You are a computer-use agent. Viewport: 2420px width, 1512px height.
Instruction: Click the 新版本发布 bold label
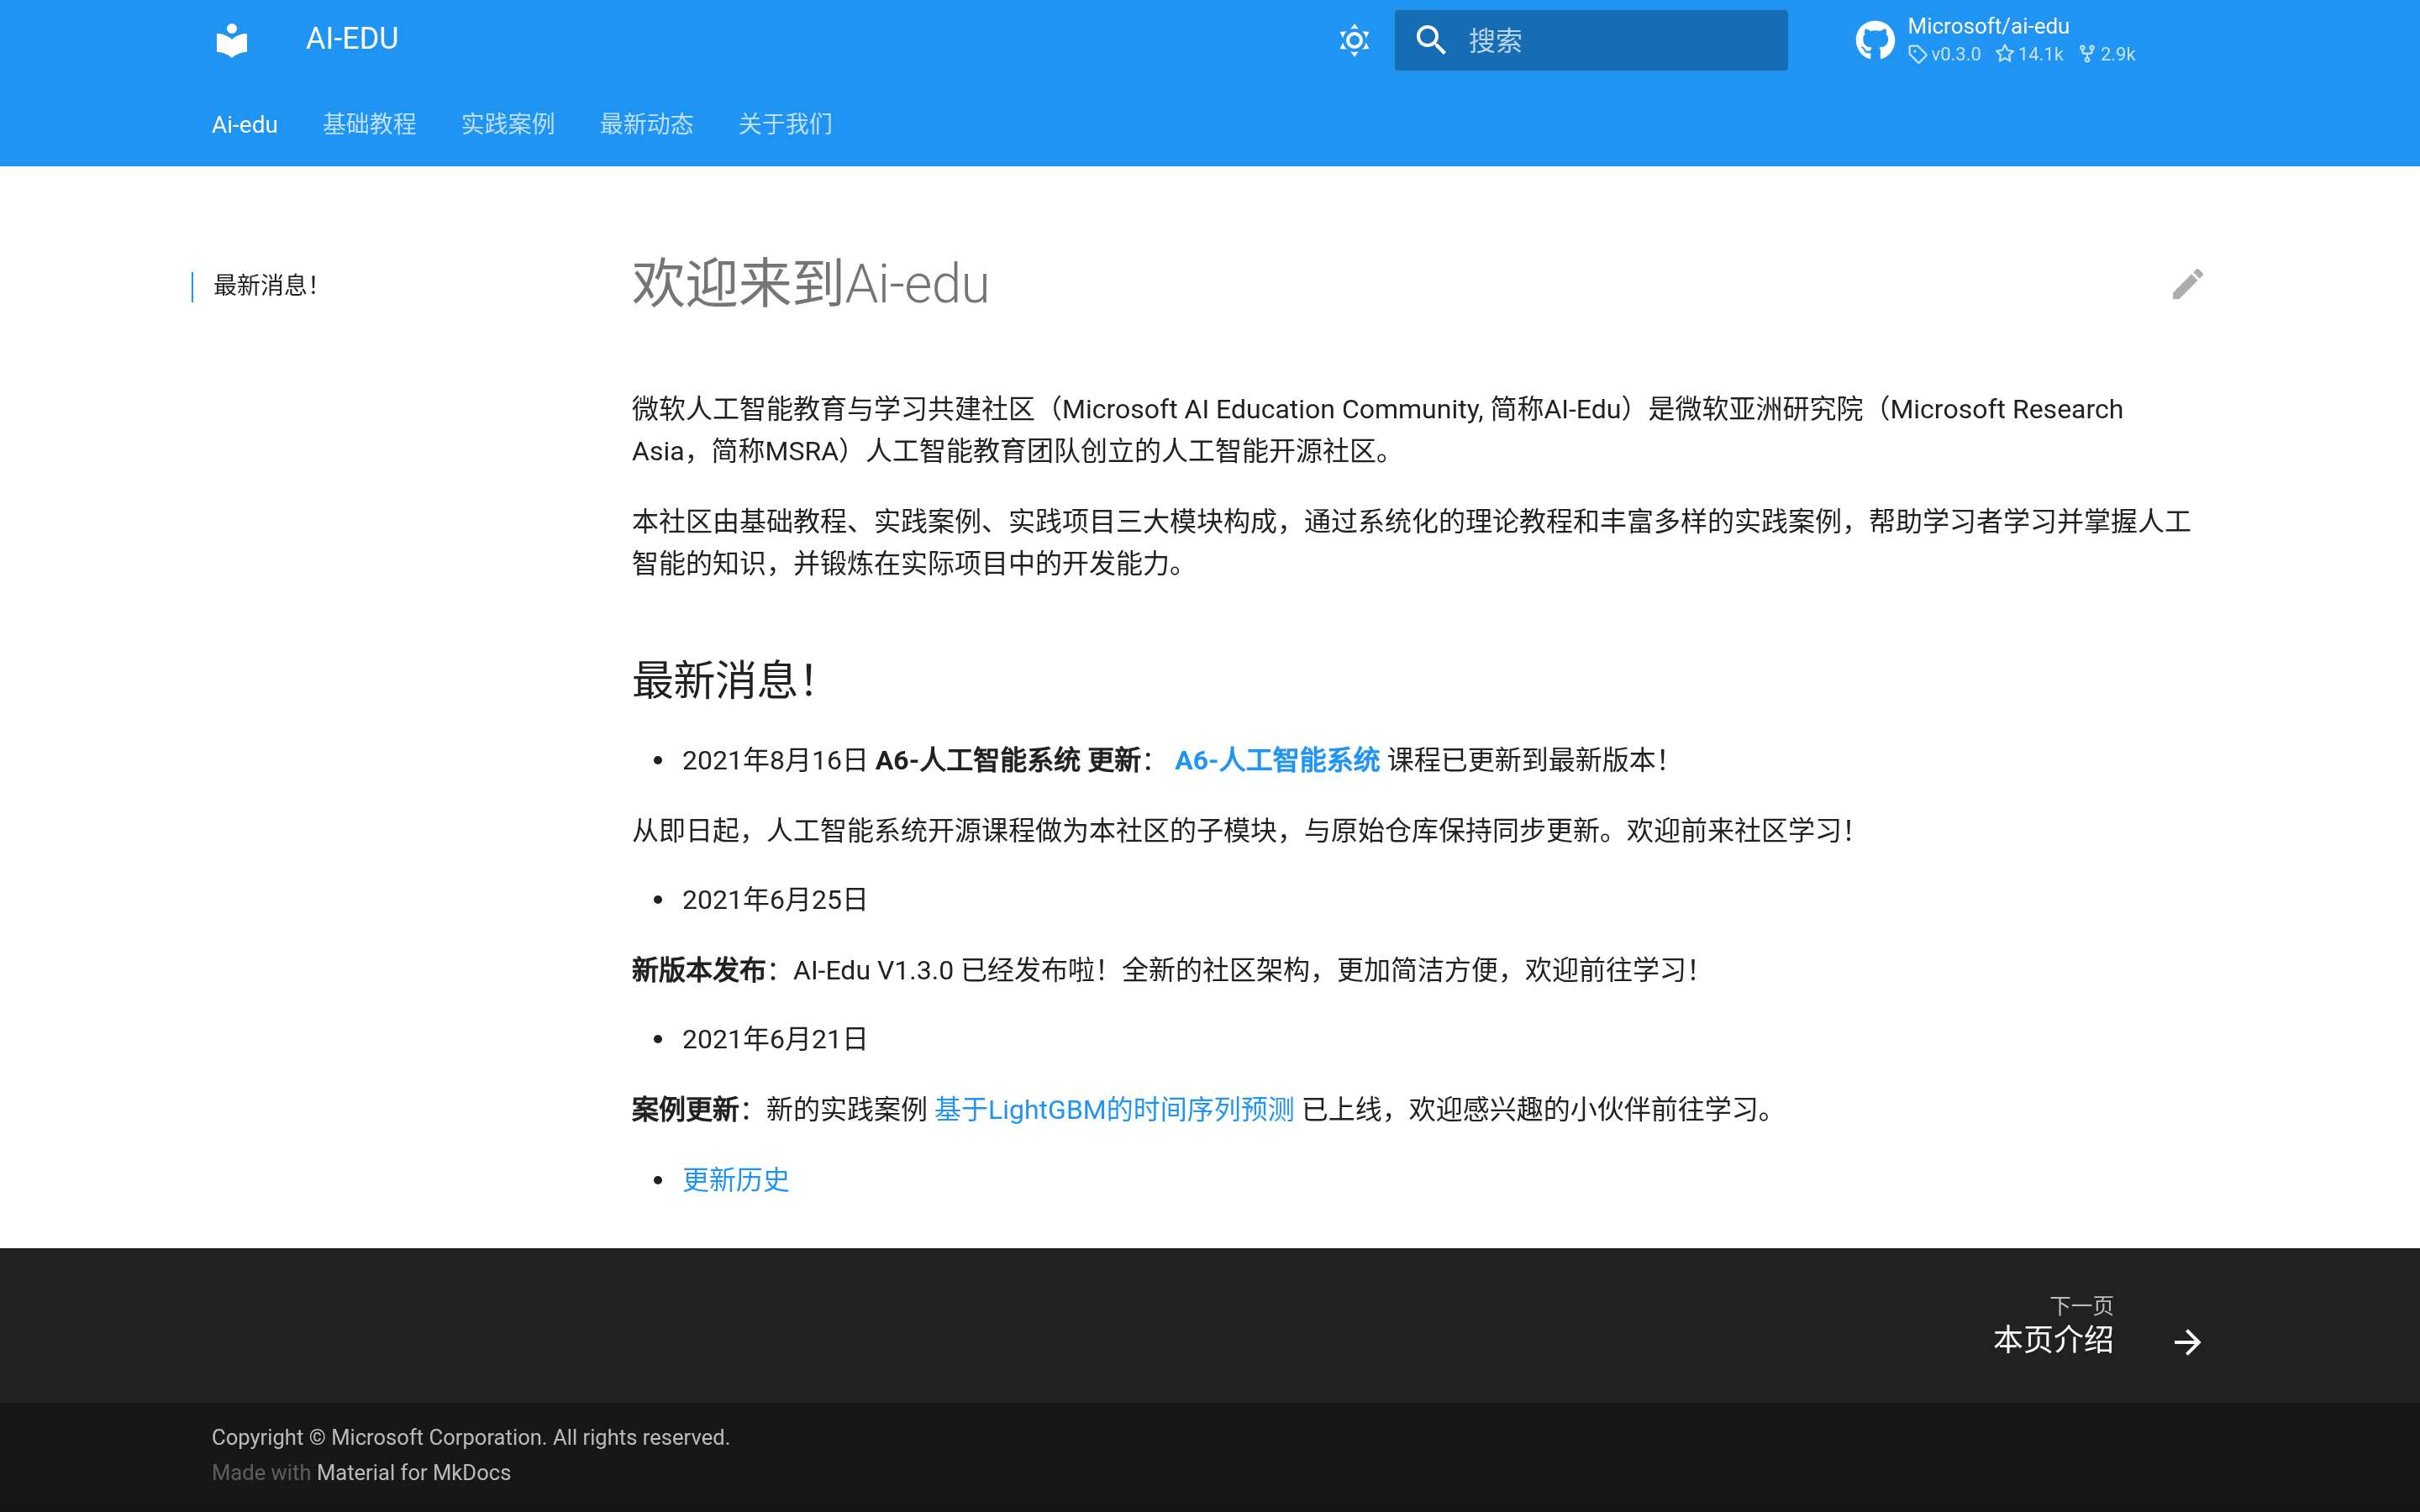click(699, 970)
